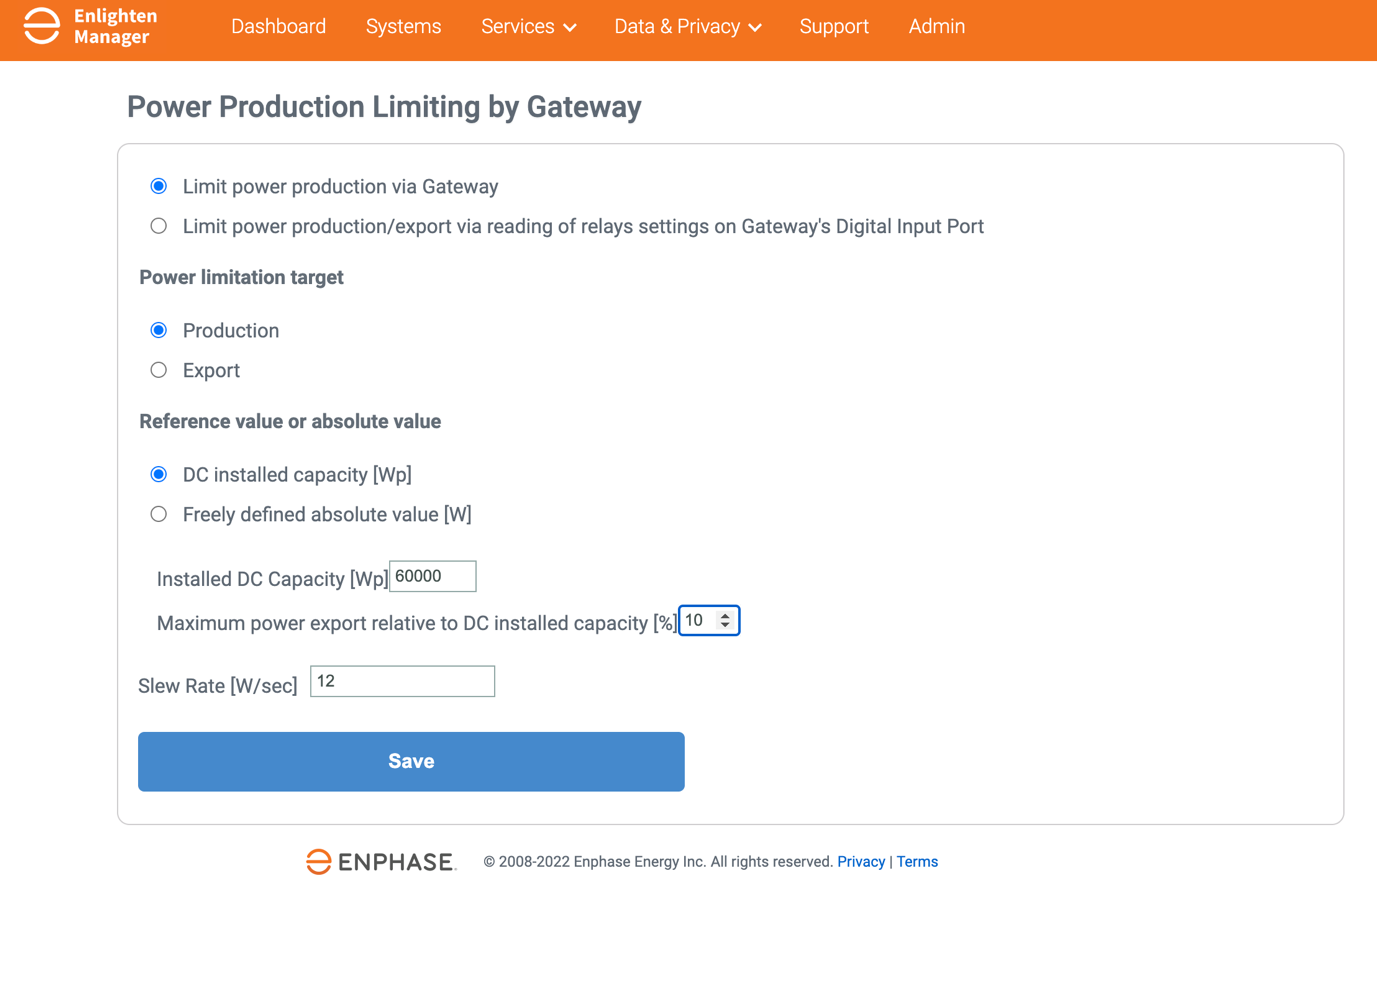Image resolution: width=1377 pixels, height=993 pixels.
Task: Go to the Admin section
Action: pyautogui.click(x=936, y=27)
